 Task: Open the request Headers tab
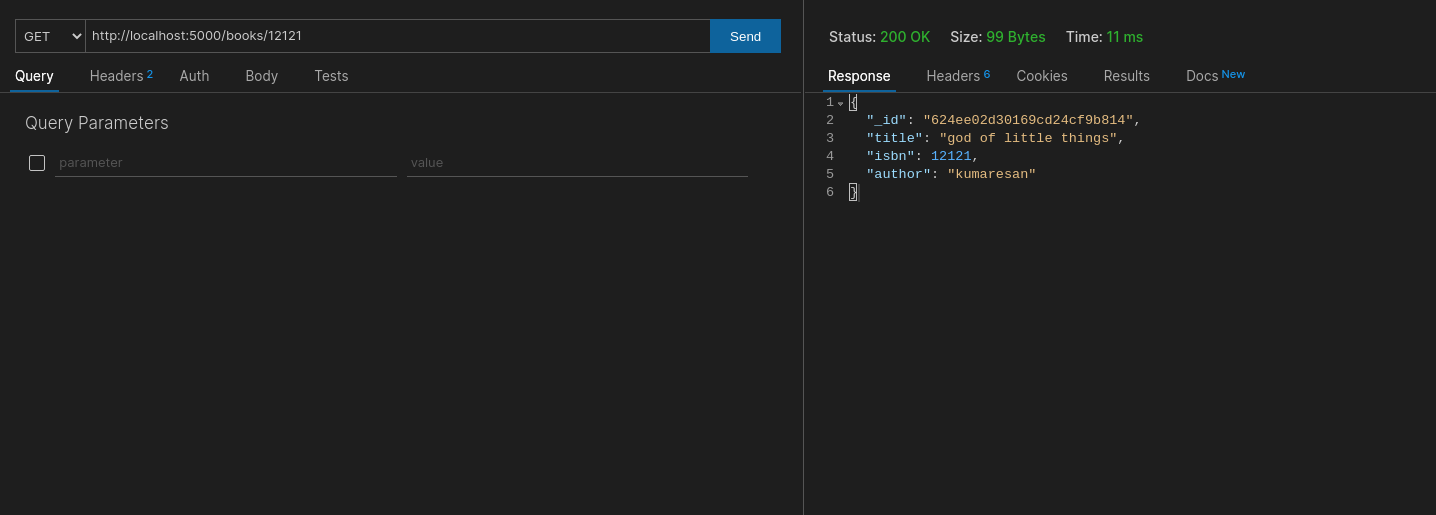point(121,76)
